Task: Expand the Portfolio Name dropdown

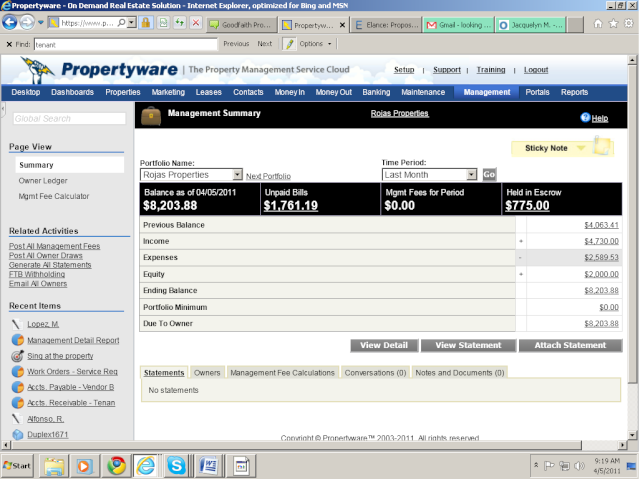Action: click(237, 175)
